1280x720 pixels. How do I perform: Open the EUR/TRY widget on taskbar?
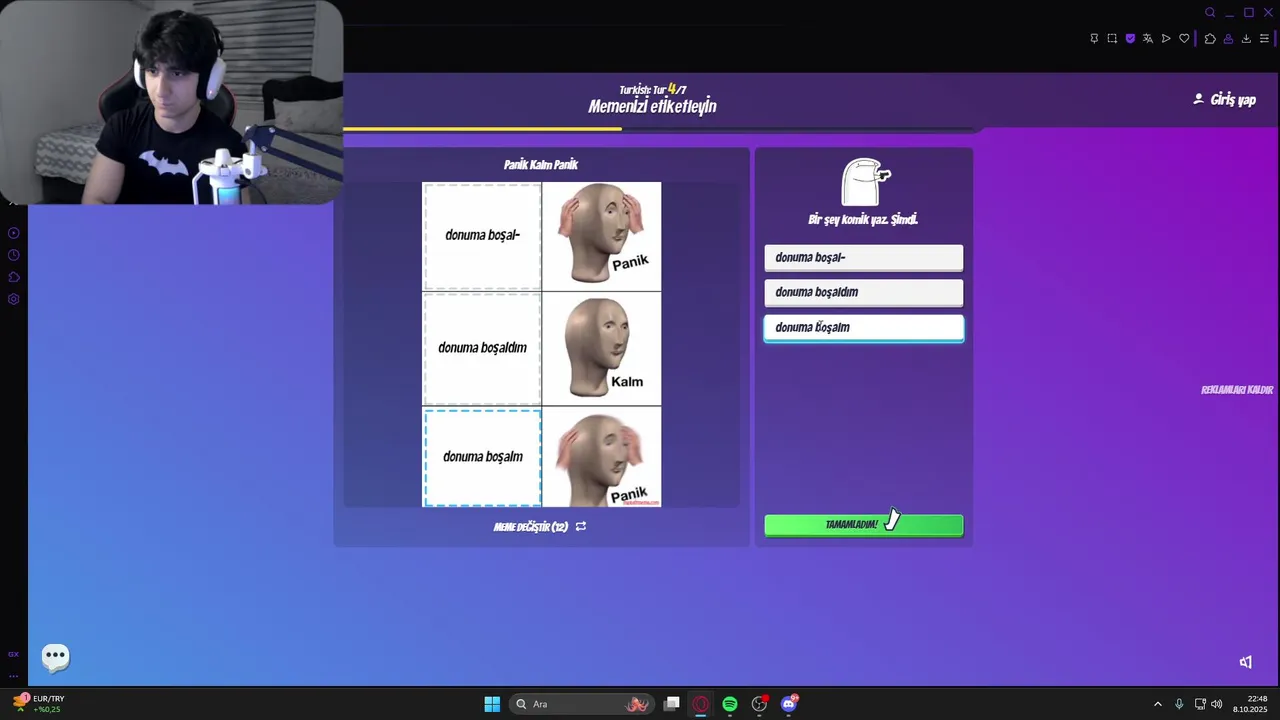[x=38, y=704]
